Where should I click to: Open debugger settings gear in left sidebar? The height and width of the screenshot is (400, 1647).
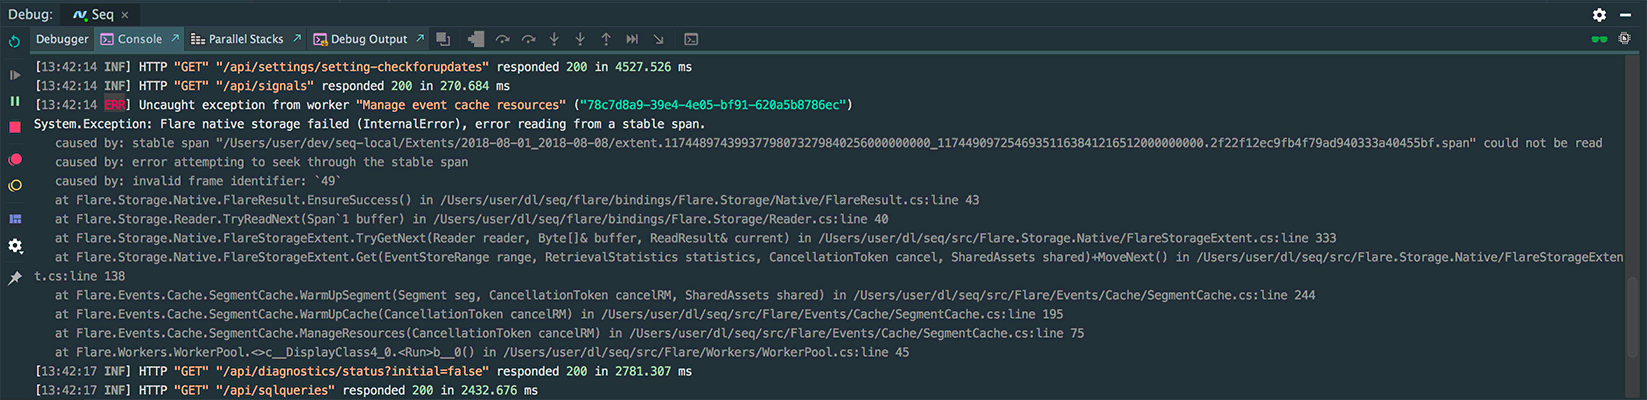[15, 246]
